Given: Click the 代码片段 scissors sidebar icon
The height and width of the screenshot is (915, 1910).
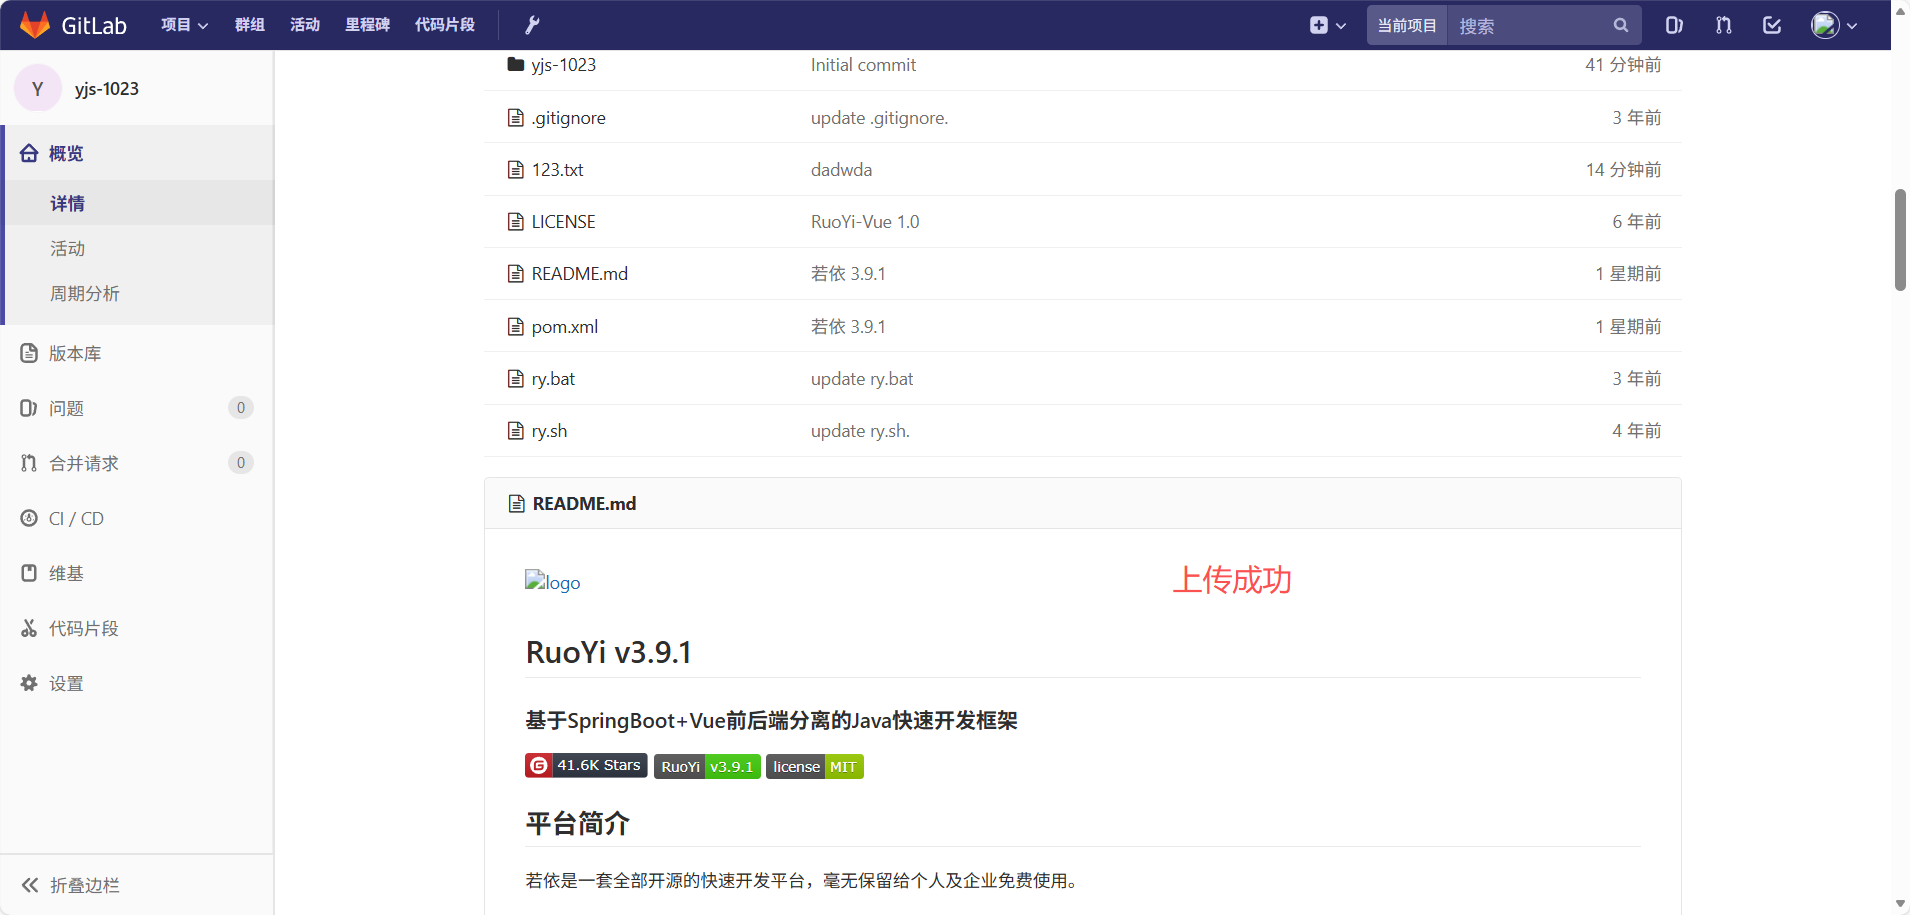Looking at the screenshot, I should coord(29,628).
